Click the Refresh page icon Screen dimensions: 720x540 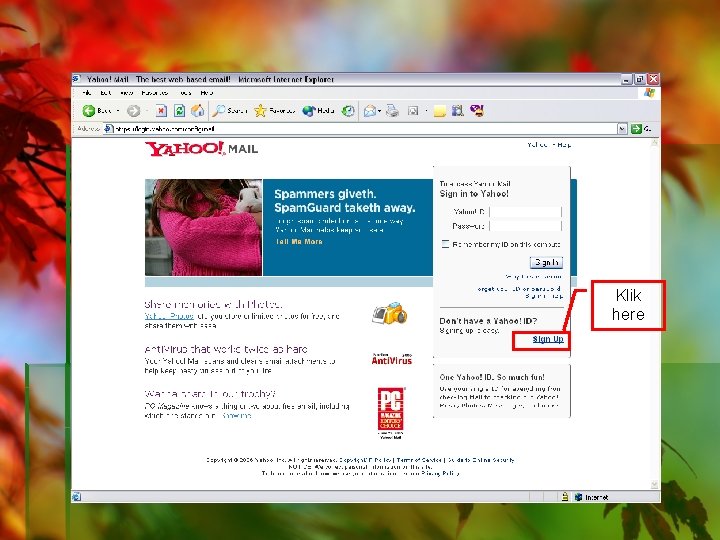(x=180, y=111)
